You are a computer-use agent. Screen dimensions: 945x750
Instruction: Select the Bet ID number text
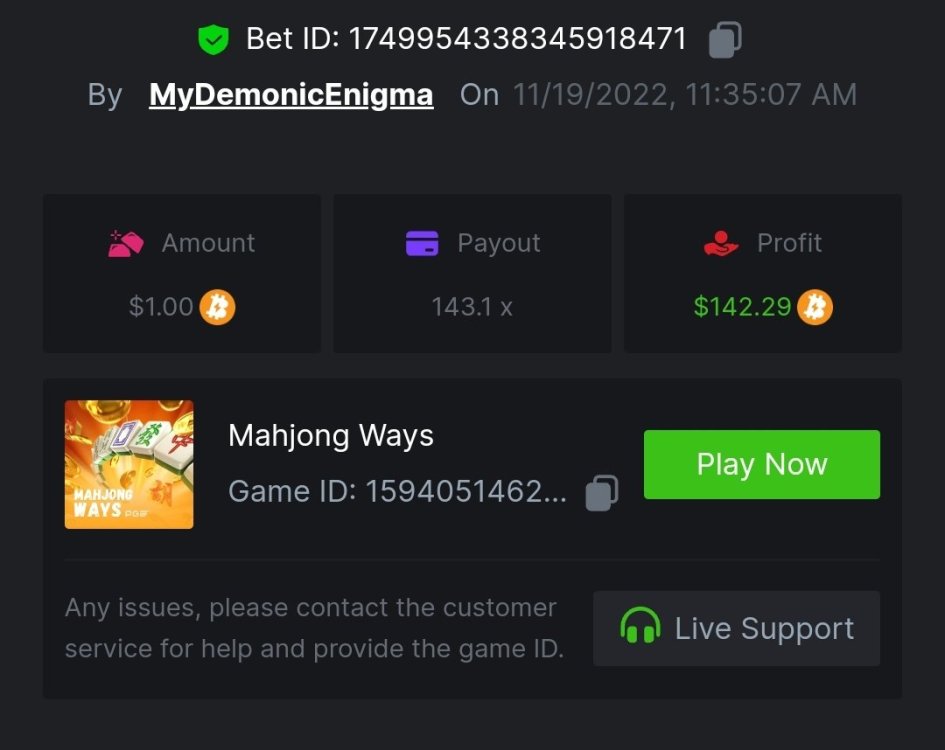pos(517,39)
